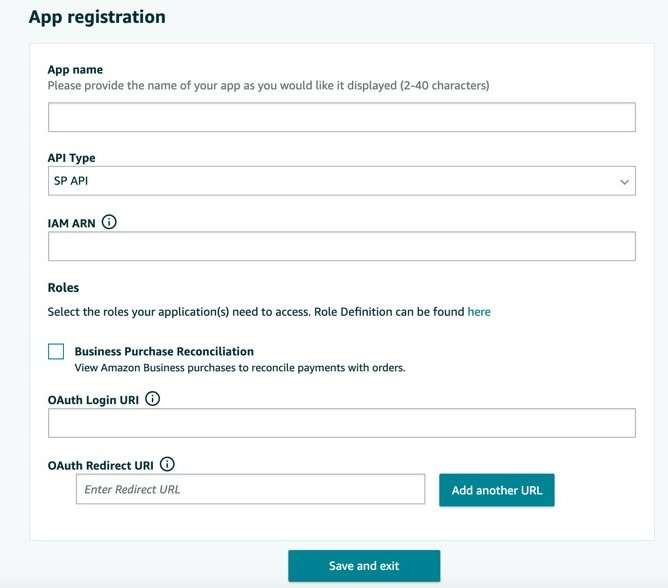Click the App name field label

tap(75, 70)
